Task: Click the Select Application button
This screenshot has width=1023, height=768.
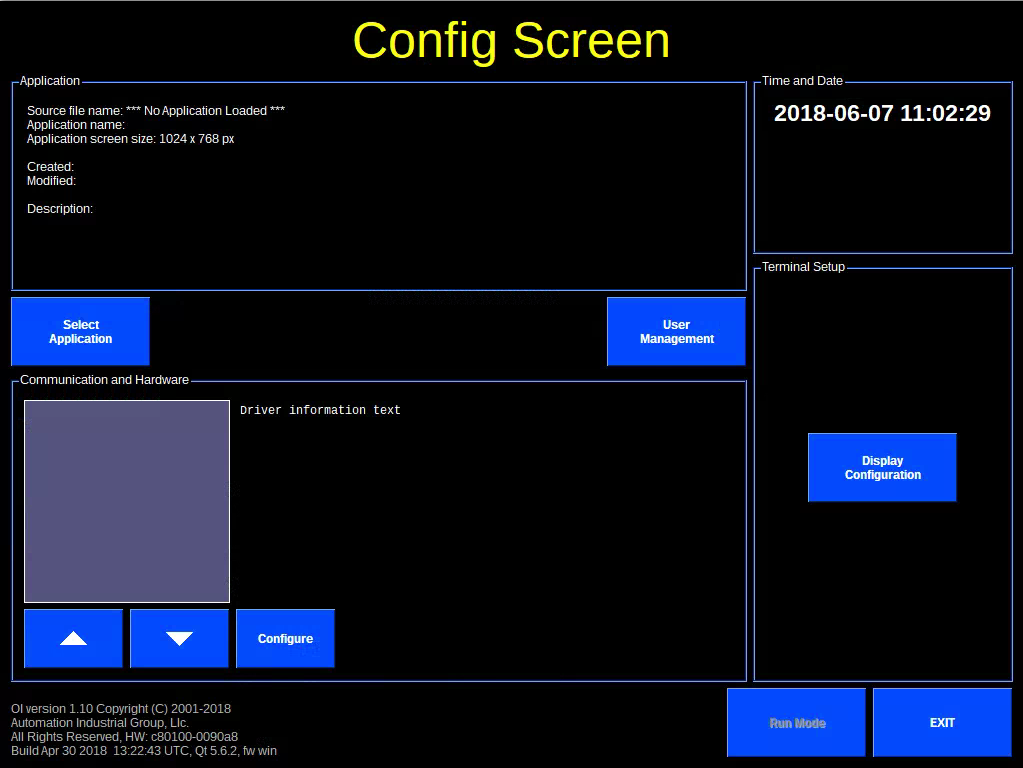Action: (80, 332)
